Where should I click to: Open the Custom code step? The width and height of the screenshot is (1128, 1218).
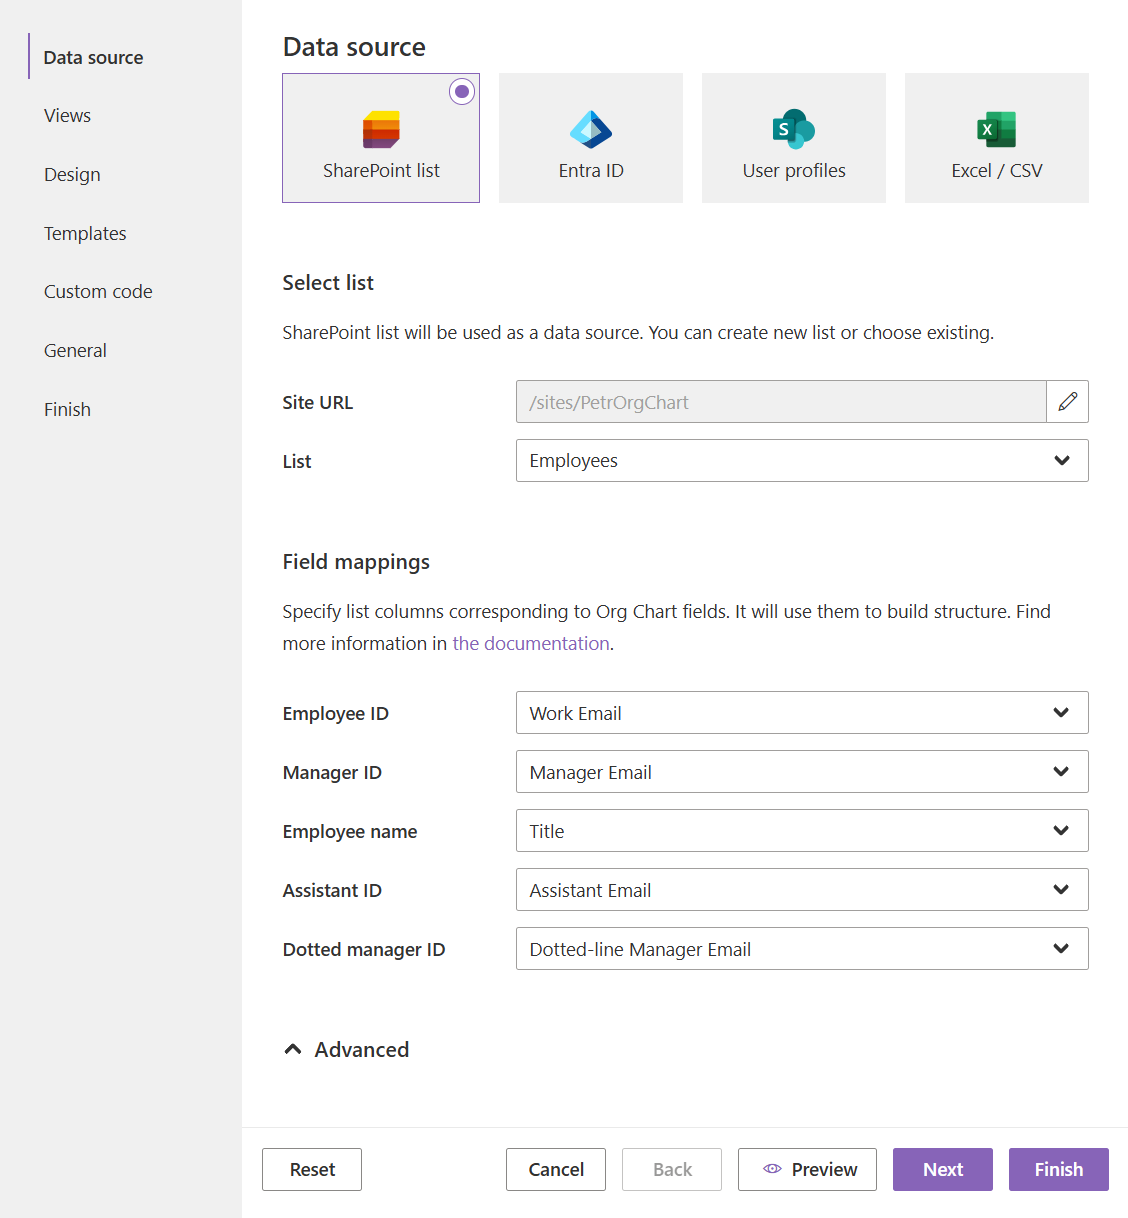pyautogui.click(x=98, y=291)
